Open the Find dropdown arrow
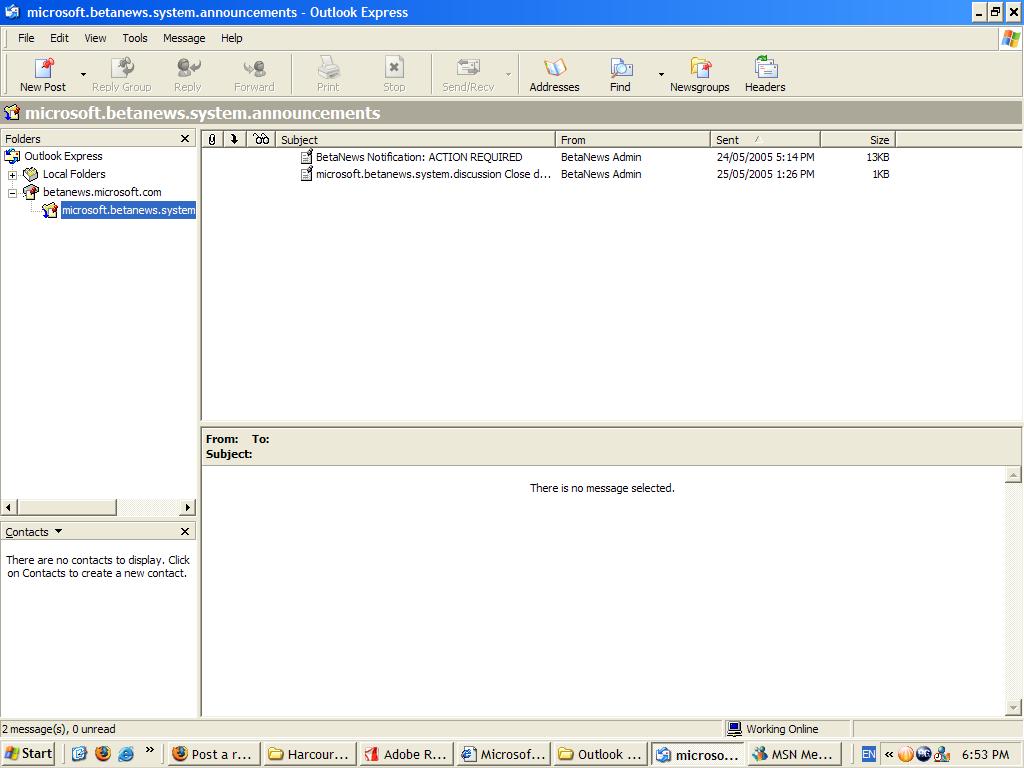The width and height of the screenshot is (1024, 768). click(x=661, y=74)
